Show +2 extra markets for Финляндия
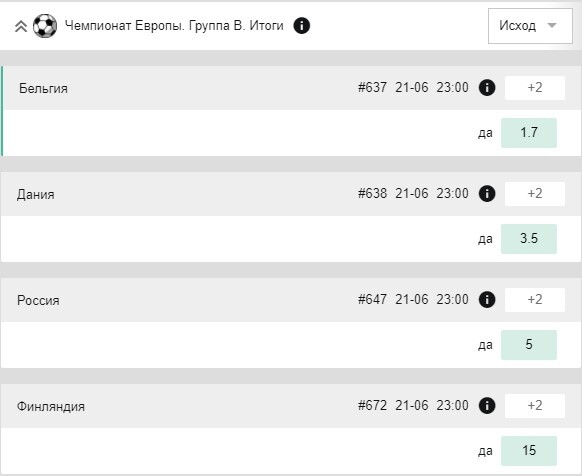The image size is (582, 476). tap(535, 405)
